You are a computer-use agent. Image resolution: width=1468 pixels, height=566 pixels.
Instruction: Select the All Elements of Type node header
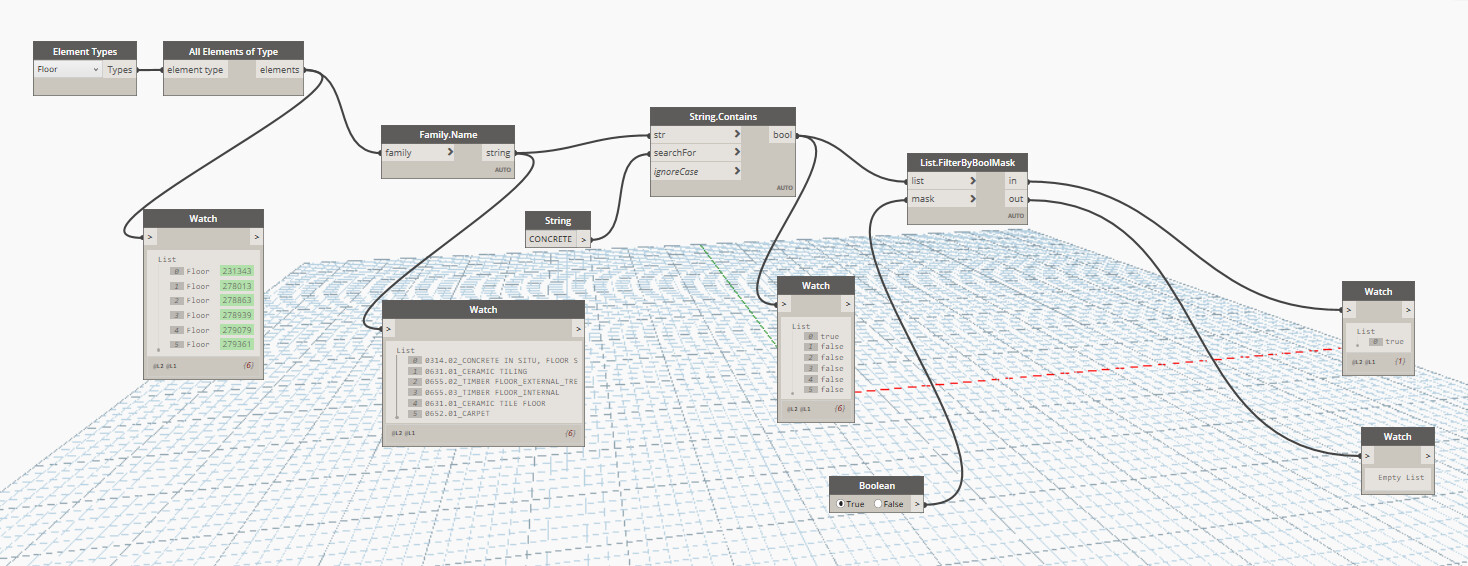tap(233, 52)
